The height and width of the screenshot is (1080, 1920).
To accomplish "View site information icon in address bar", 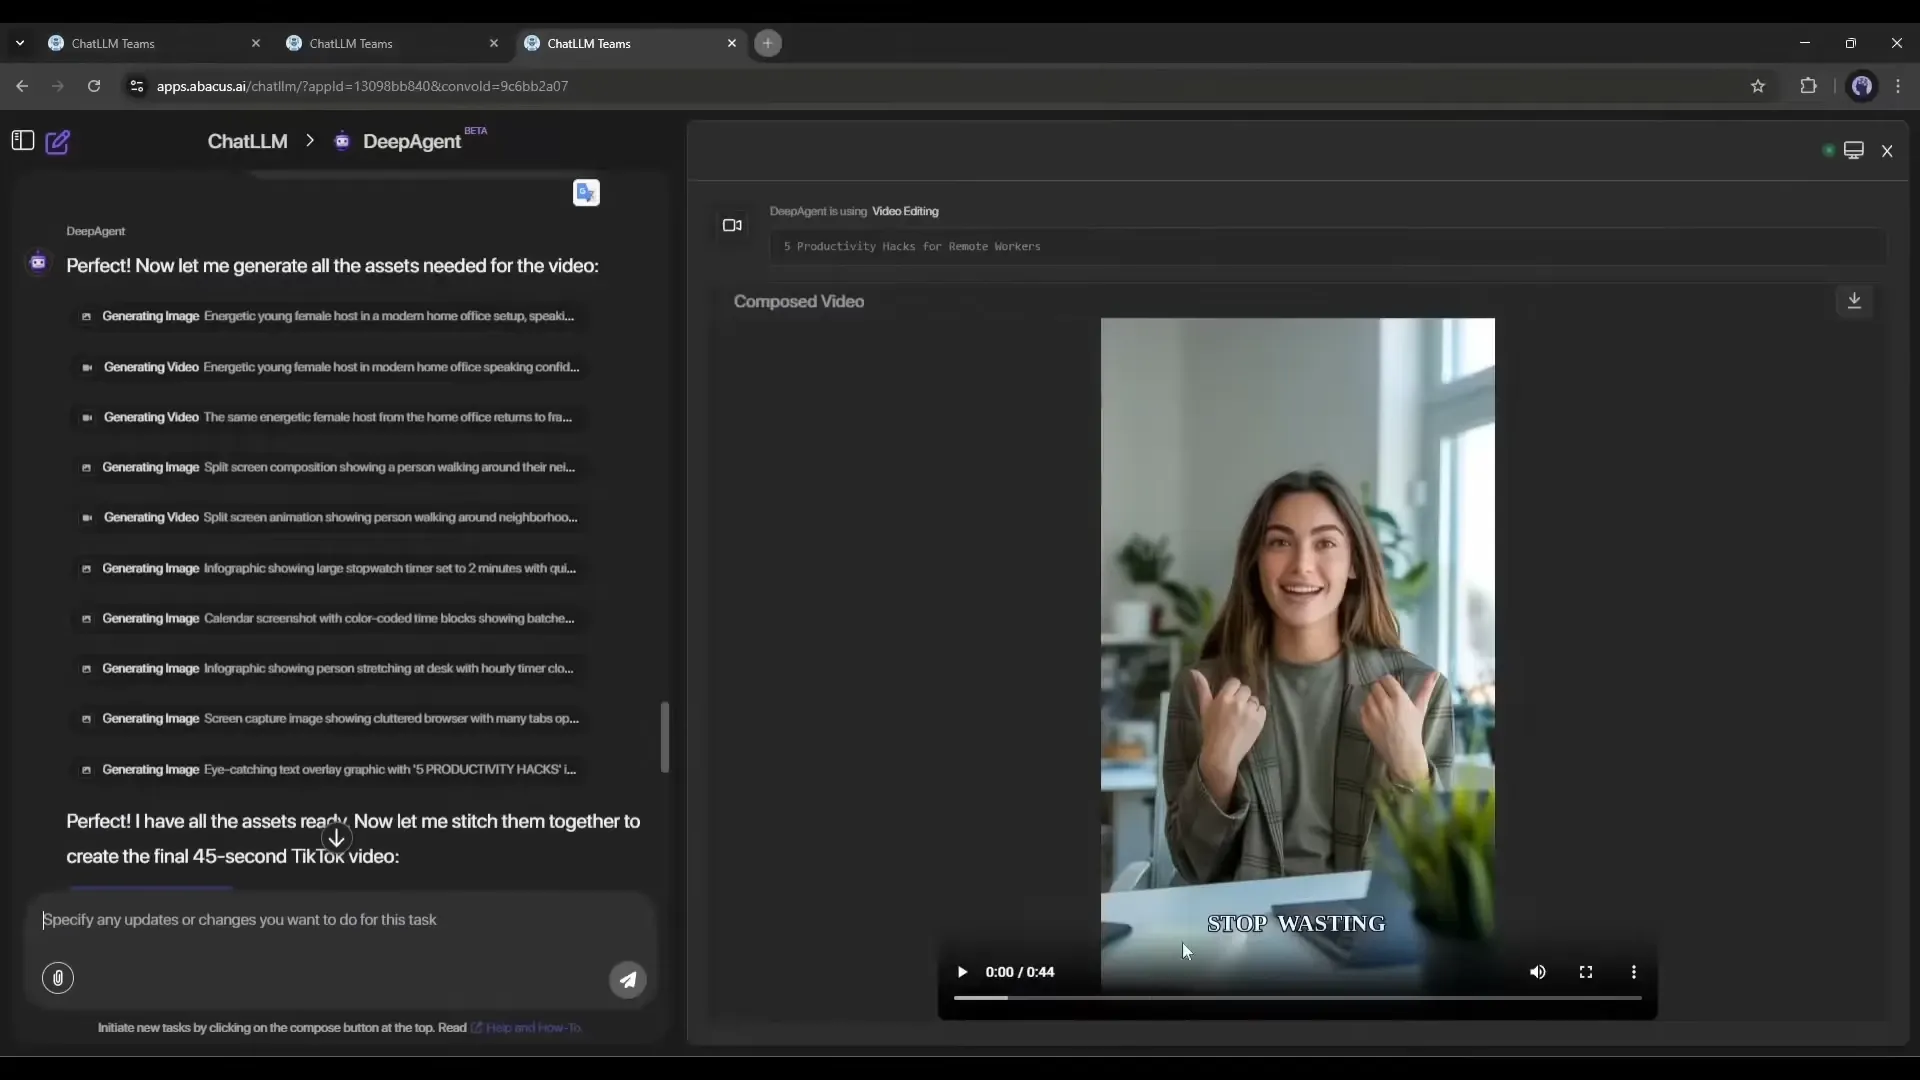I will pyautogui.click(x=137, y=86).
